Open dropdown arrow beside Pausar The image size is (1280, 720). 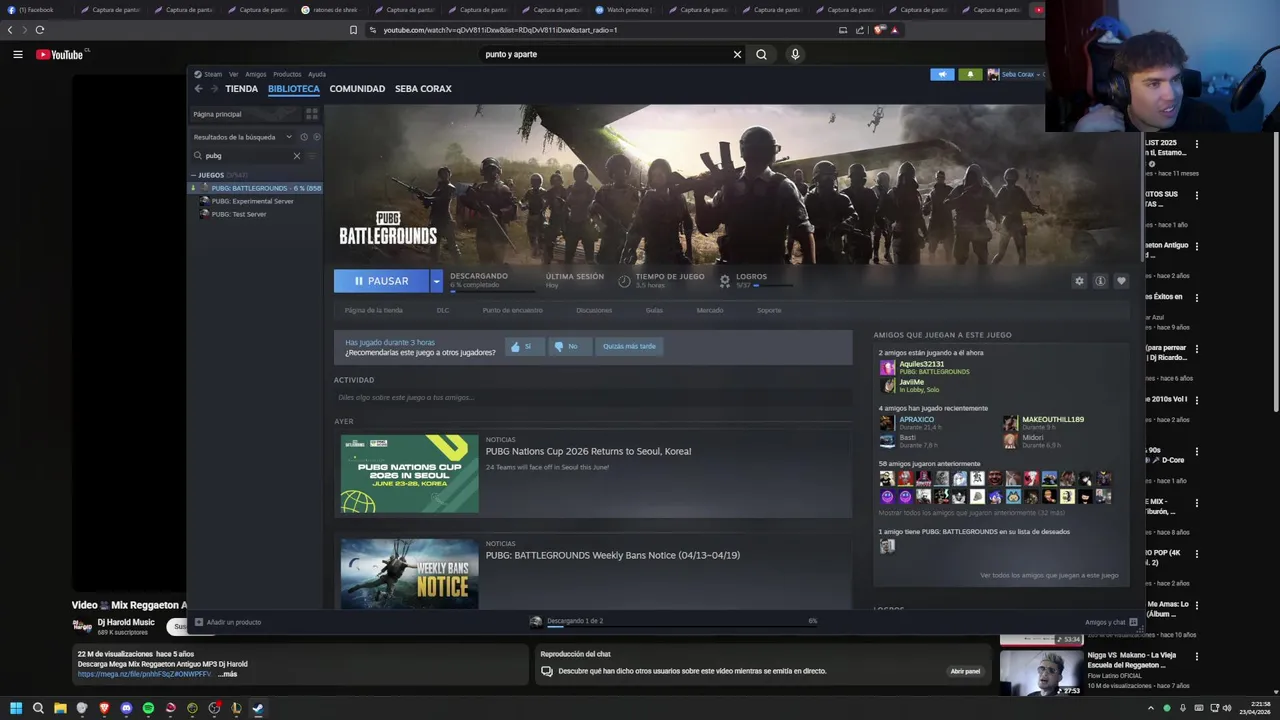pyautogui.click(x=436, y=281)
